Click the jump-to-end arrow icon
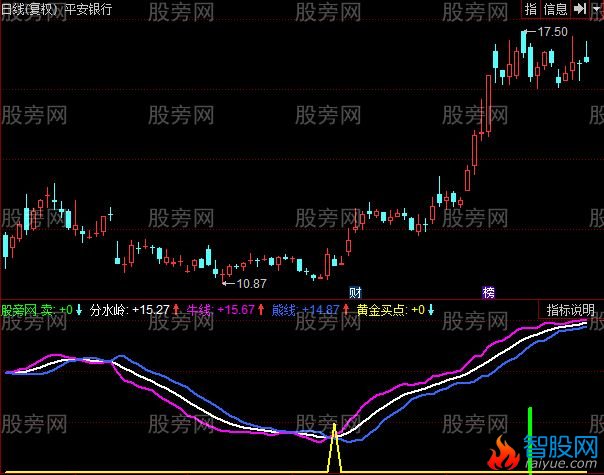Viewport: 604px width, 475px height. coord(579,9)
